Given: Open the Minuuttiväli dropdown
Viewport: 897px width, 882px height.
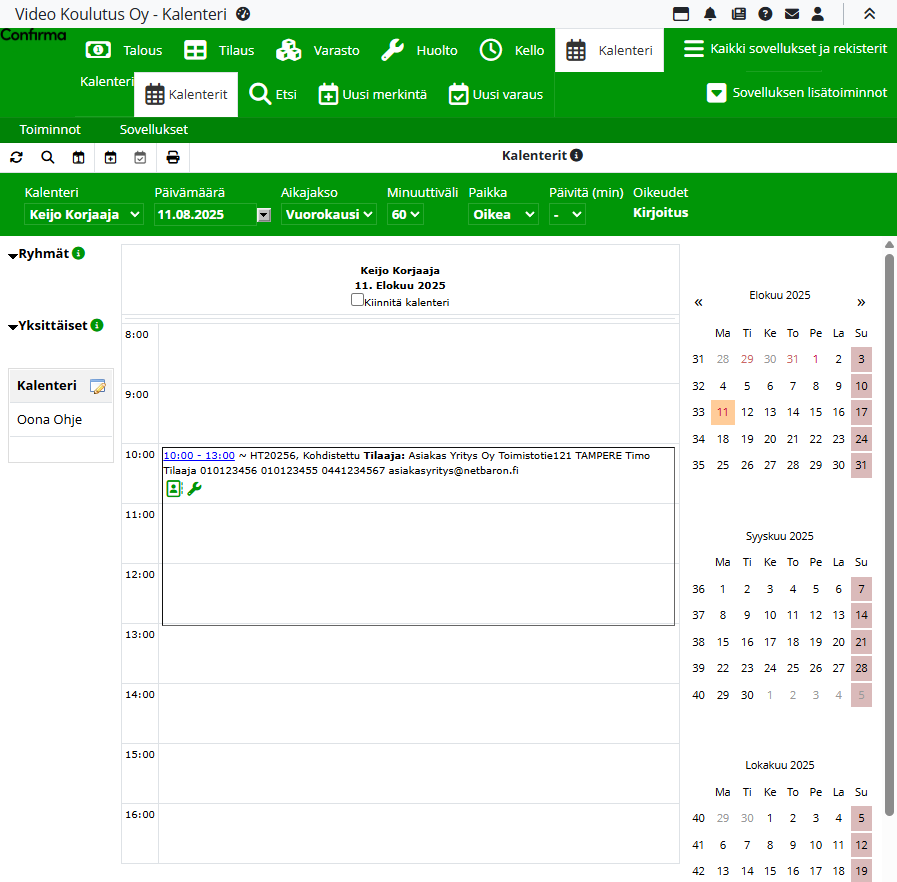Looking at the screenshot, I should coord(405,214).
